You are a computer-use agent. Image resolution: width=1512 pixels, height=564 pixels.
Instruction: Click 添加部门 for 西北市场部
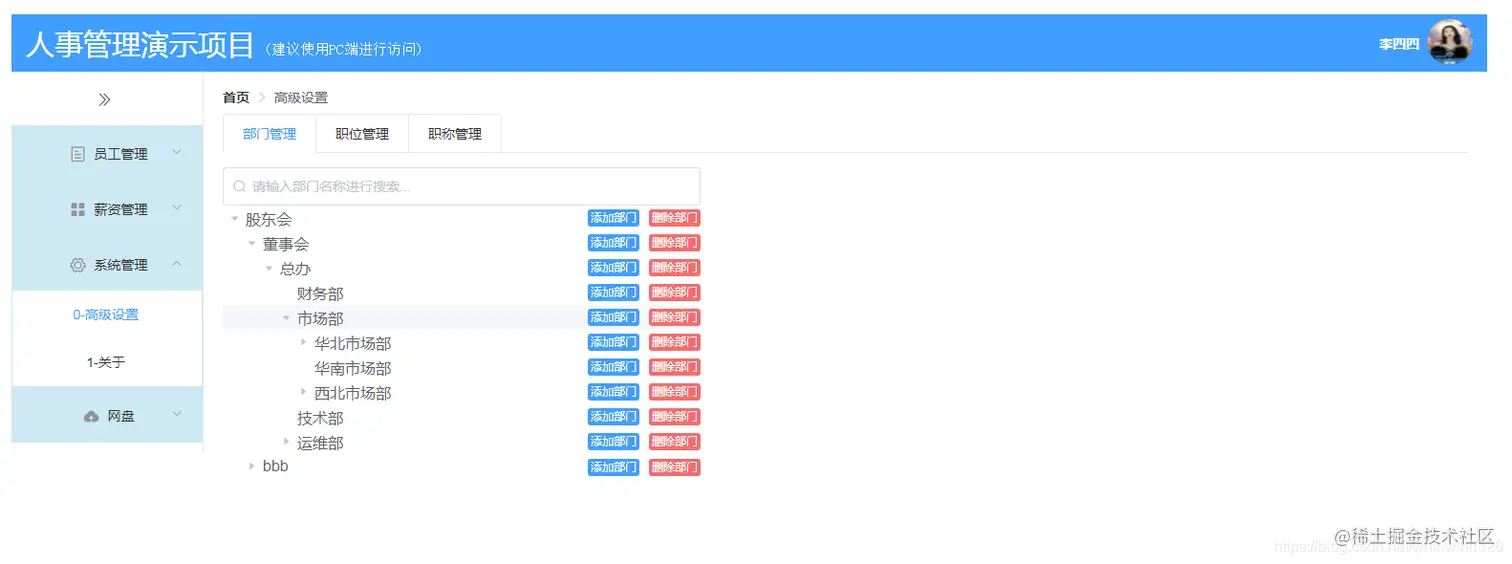(613, 392)
